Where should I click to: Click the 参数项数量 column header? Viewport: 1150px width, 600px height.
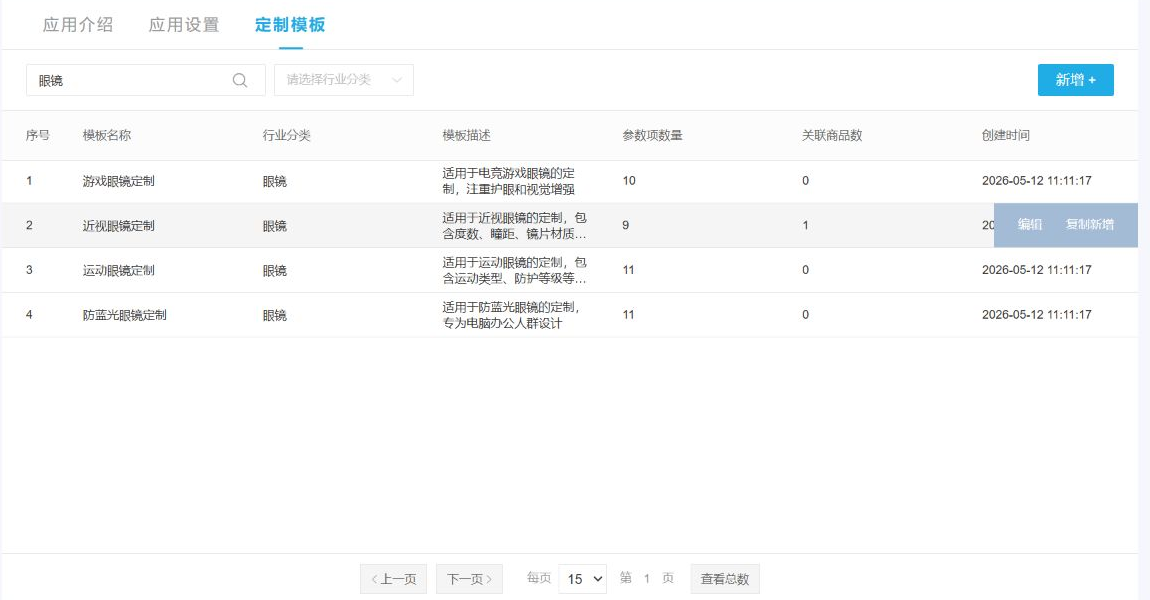pos(652,135)
